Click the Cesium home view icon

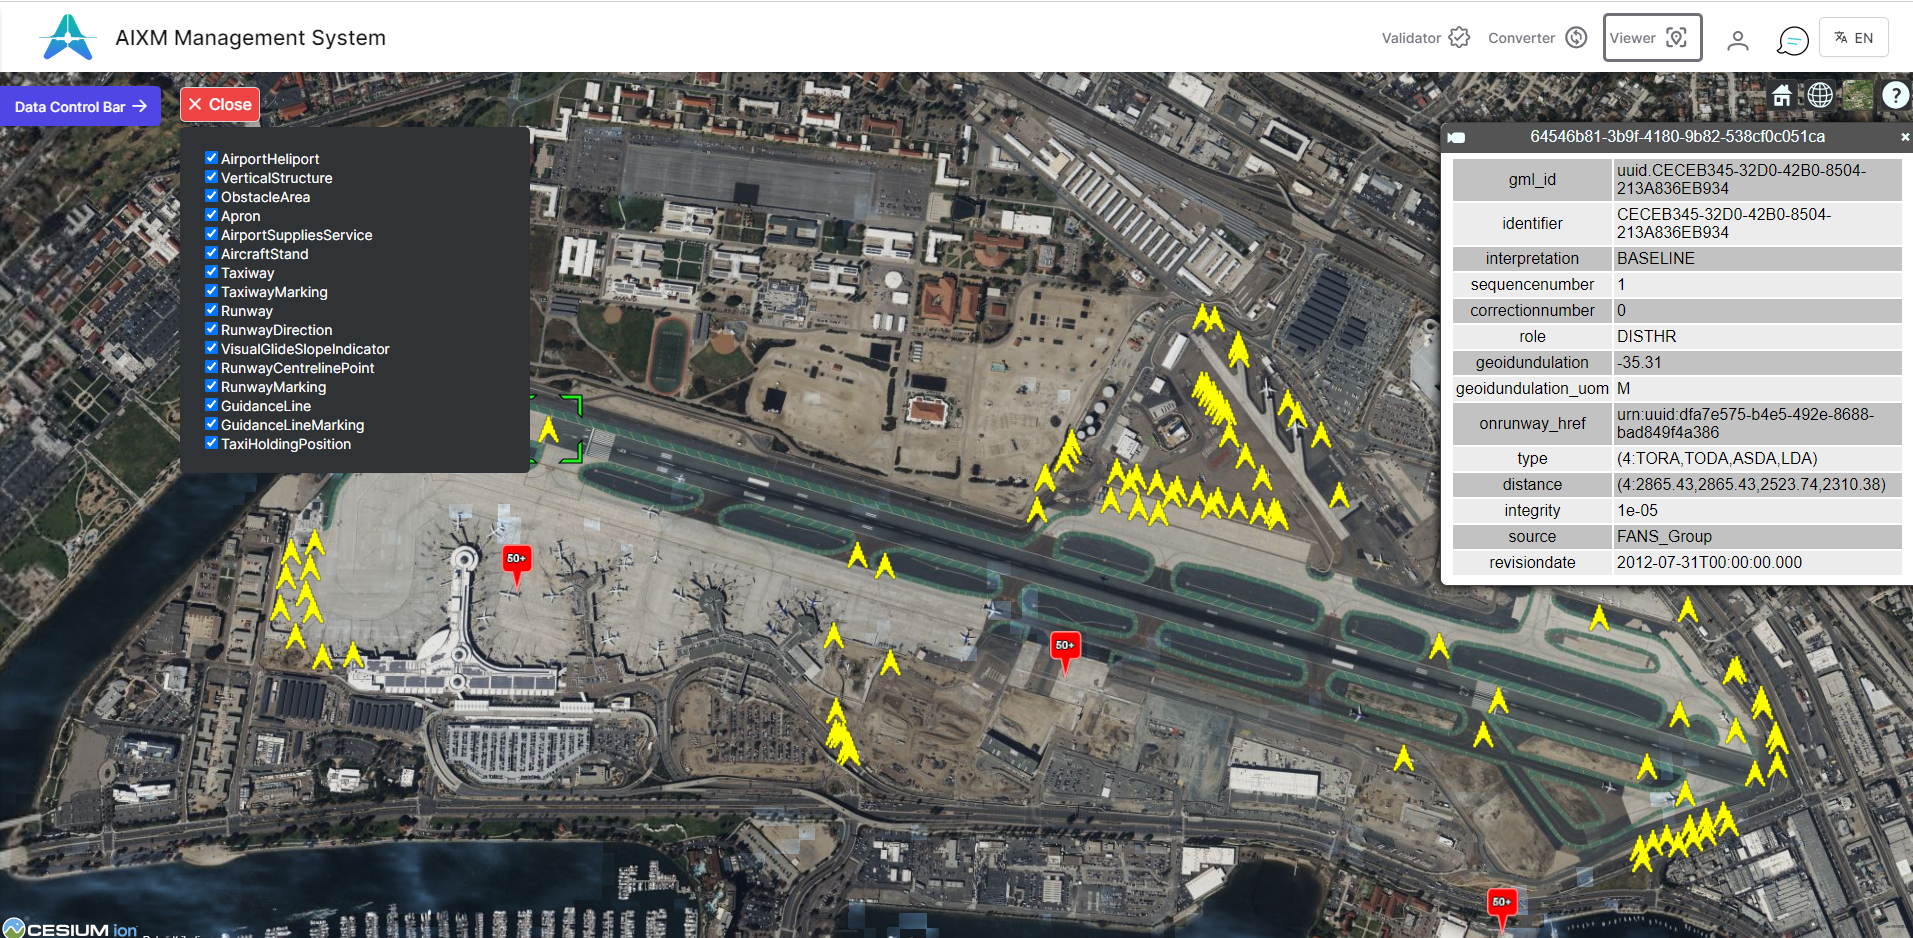(1782, 95)
